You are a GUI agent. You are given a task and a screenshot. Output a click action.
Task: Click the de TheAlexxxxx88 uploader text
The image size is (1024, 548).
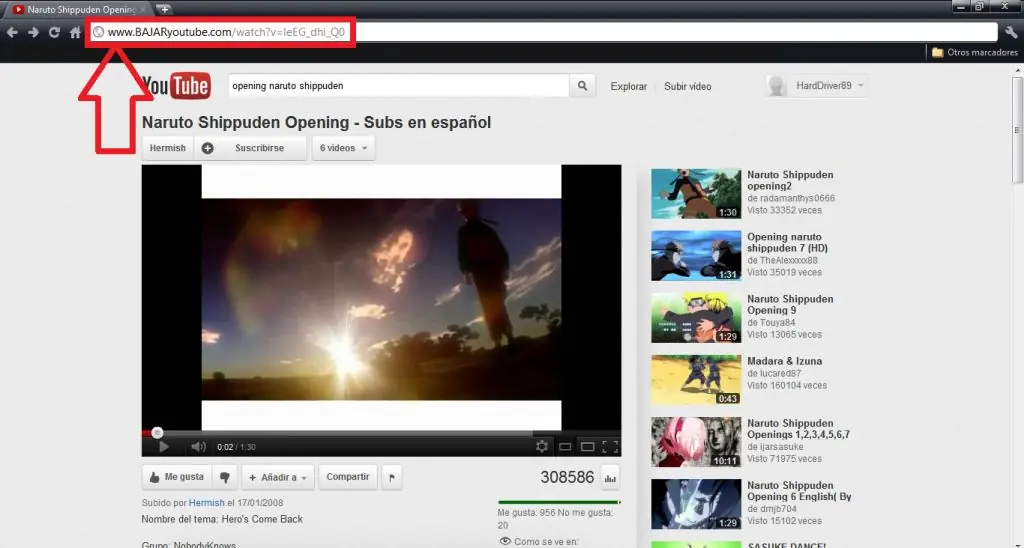pos(782,260)
